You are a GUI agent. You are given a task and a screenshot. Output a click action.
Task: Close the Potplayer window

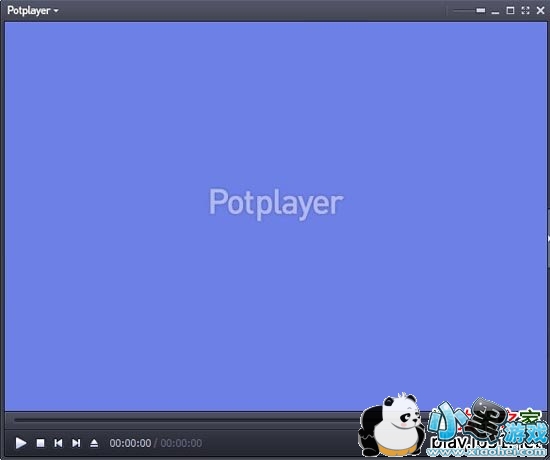tap(541, 11)
